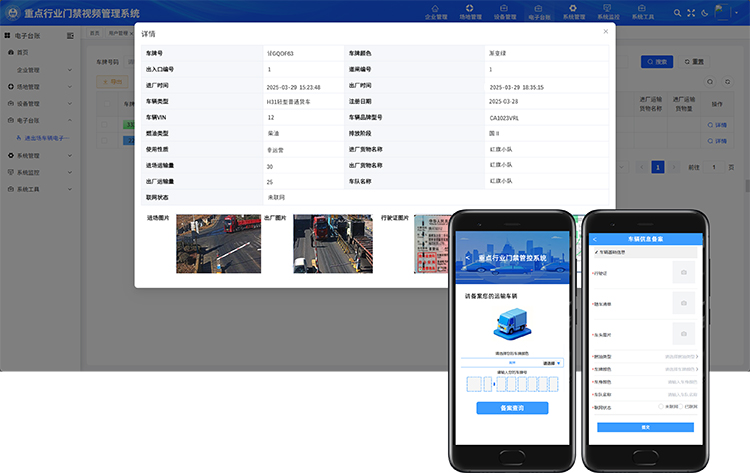Click the fullscreen icon in top header
Screen dimensions: 750x473
692,12
